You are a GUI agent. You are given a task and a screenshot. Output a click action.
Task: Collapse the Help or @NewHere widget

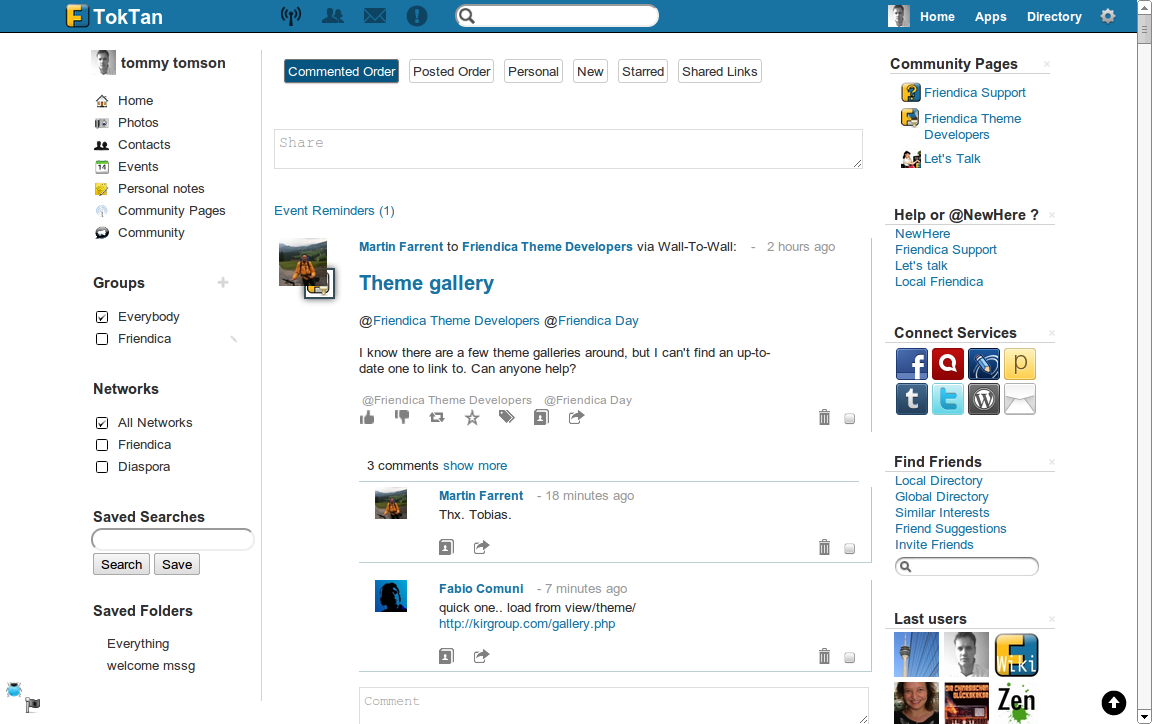pyautogui.click(x=1051, y=215)
